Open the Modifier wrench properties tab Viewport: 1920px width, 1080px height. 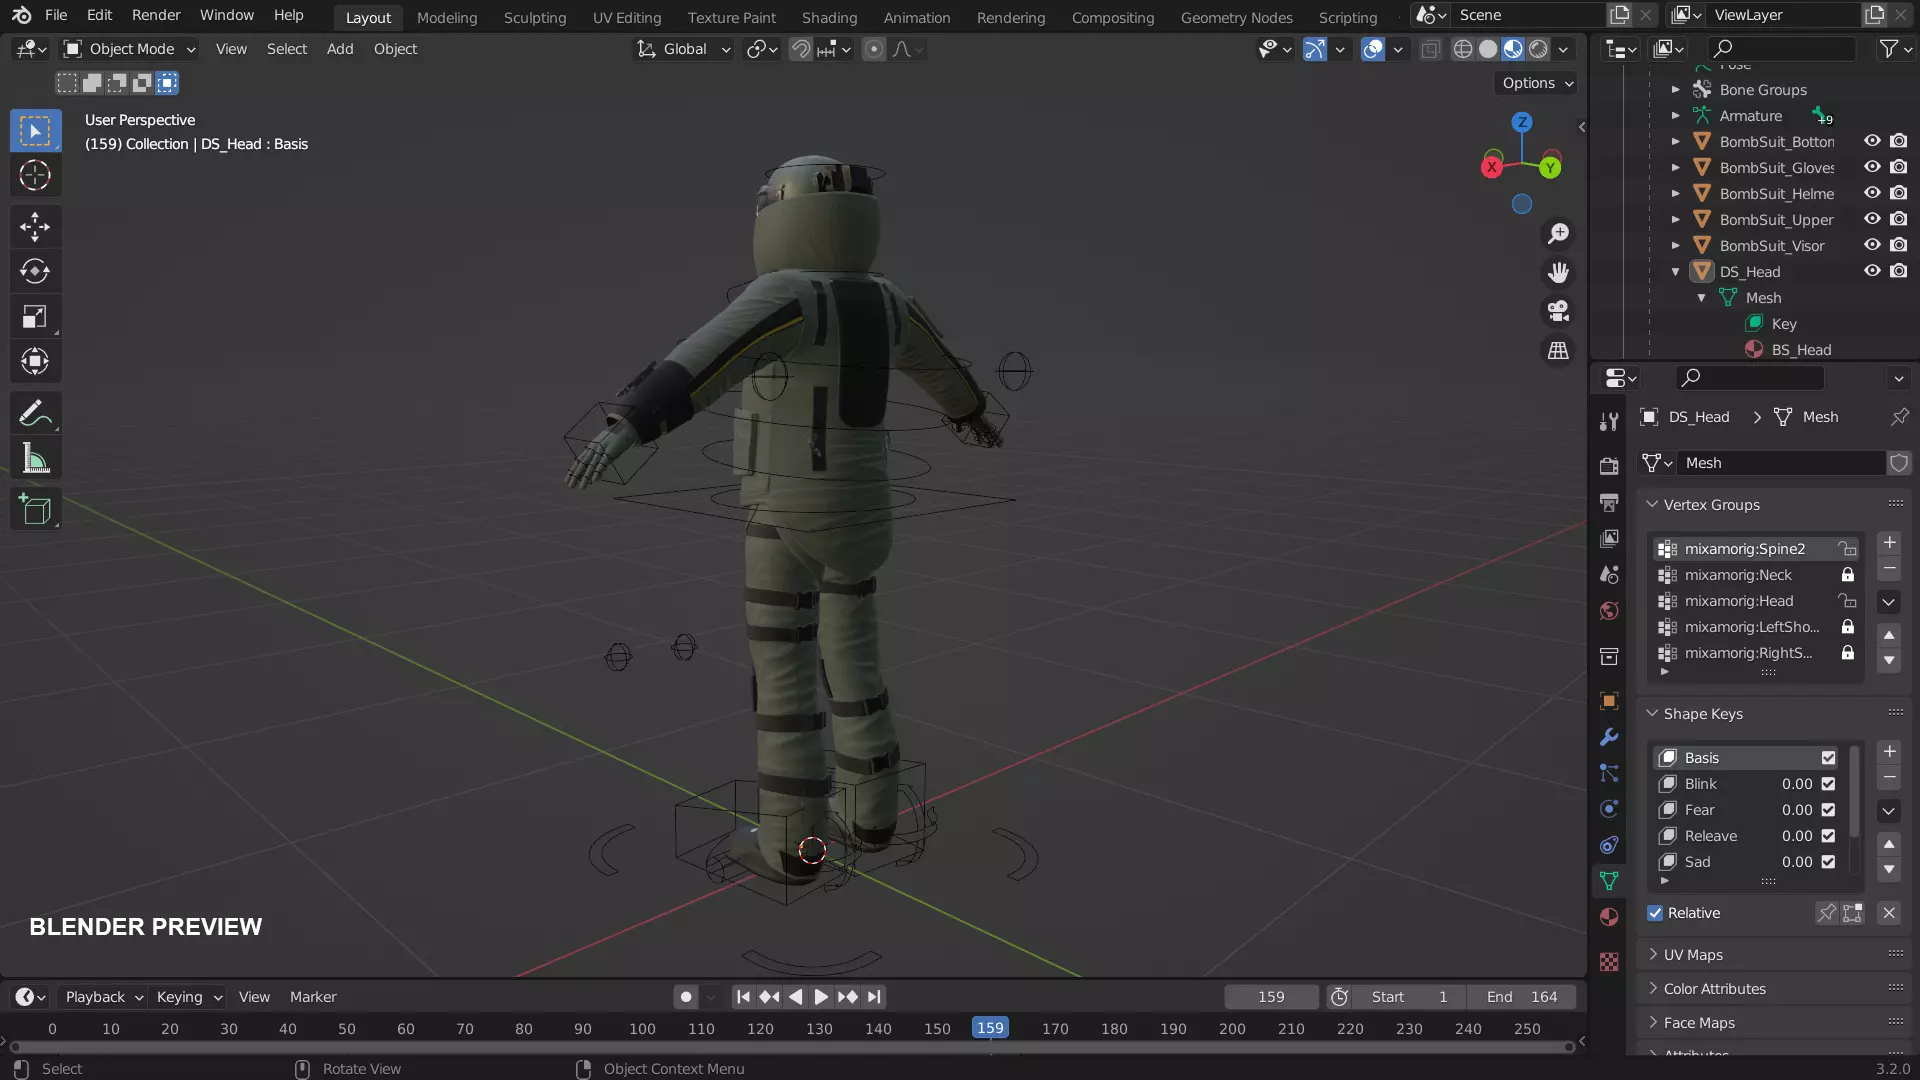tap(1609, 737)
